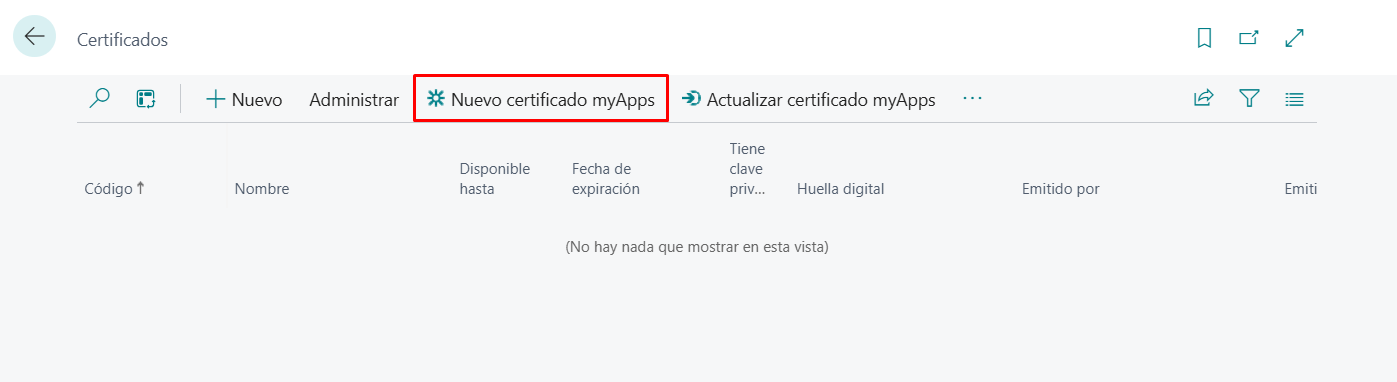Open the search magnifier icon
This screenshot has width=1397, height=382.
99,99
